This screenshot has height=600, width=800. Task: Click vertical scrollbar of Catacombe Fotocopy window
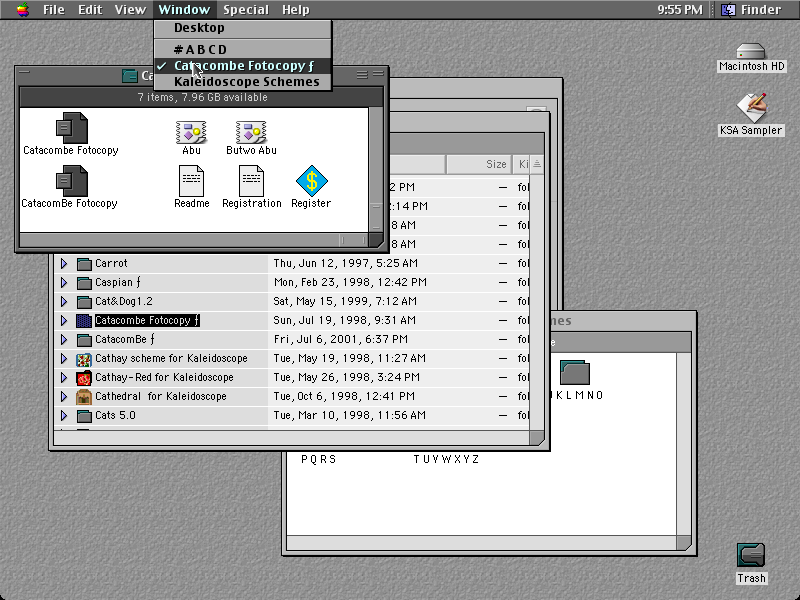click(376, 169)
